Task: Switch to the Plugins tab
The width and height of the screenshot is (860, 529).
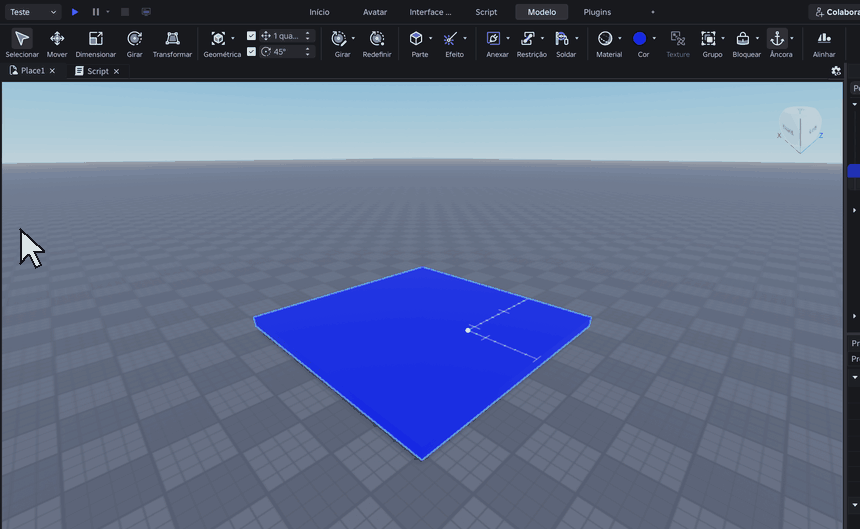Action: pyautogui.click(x=597, y=12)
